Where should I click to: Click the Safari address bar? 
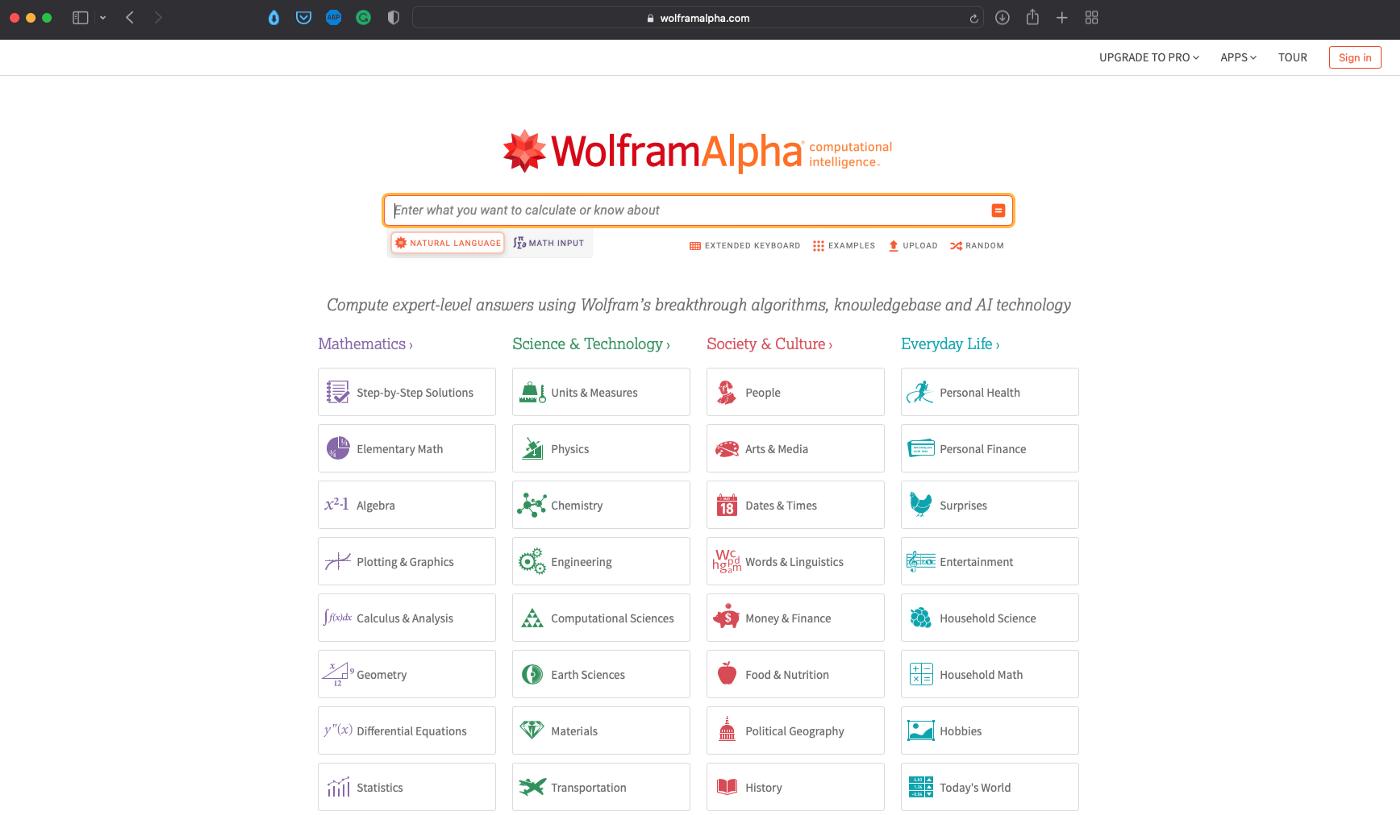pyautogui.click(x=698, y=18)
